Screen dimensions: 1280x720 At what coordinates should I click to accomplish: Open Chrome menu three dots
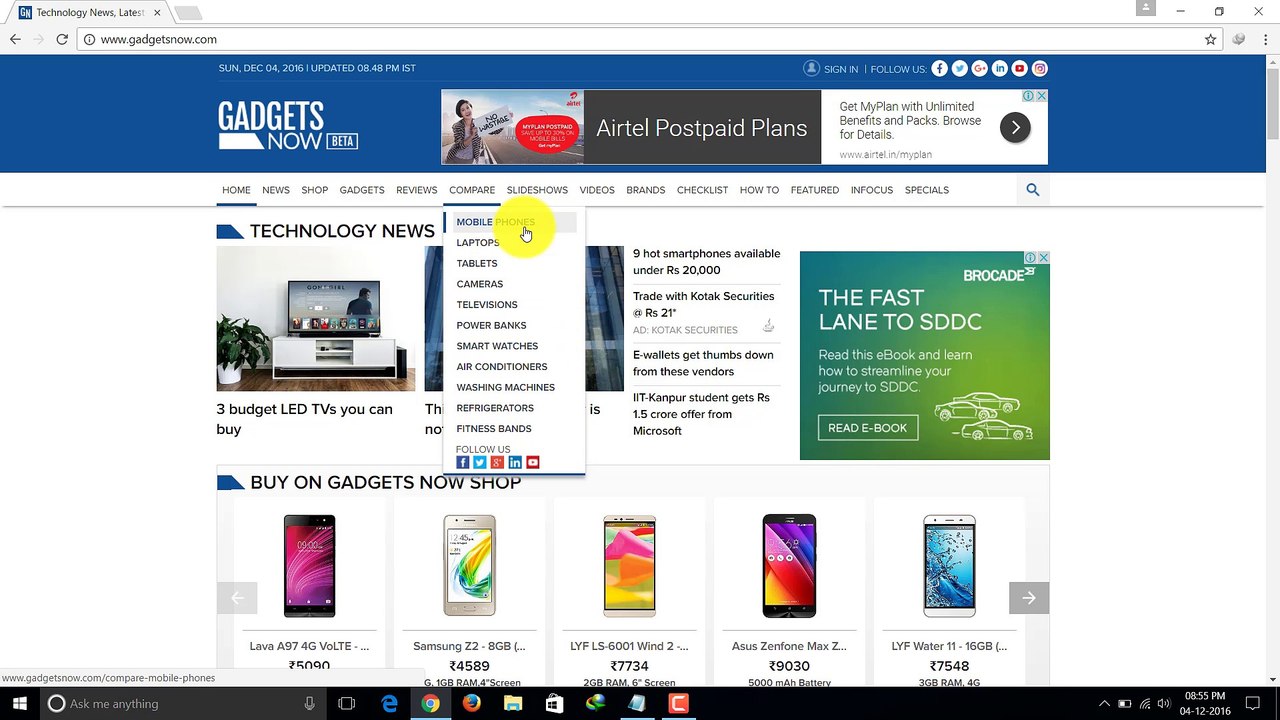tap(1265, 39)
